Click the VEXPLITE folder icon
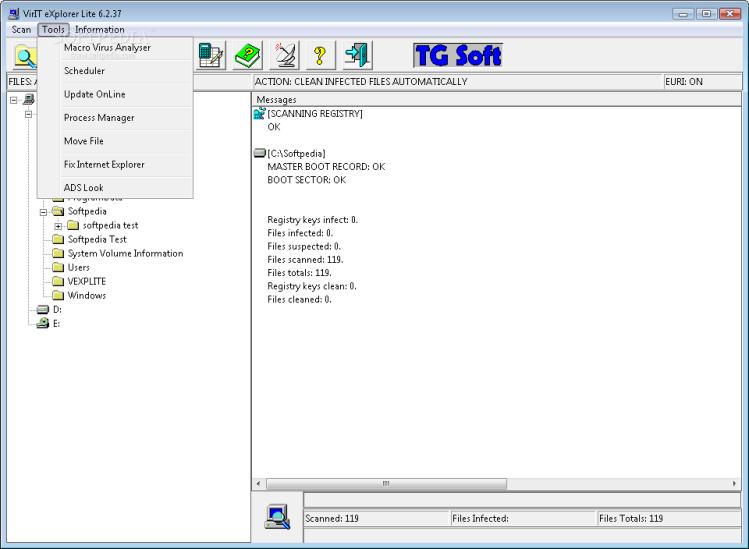 (x=58, y=281)
